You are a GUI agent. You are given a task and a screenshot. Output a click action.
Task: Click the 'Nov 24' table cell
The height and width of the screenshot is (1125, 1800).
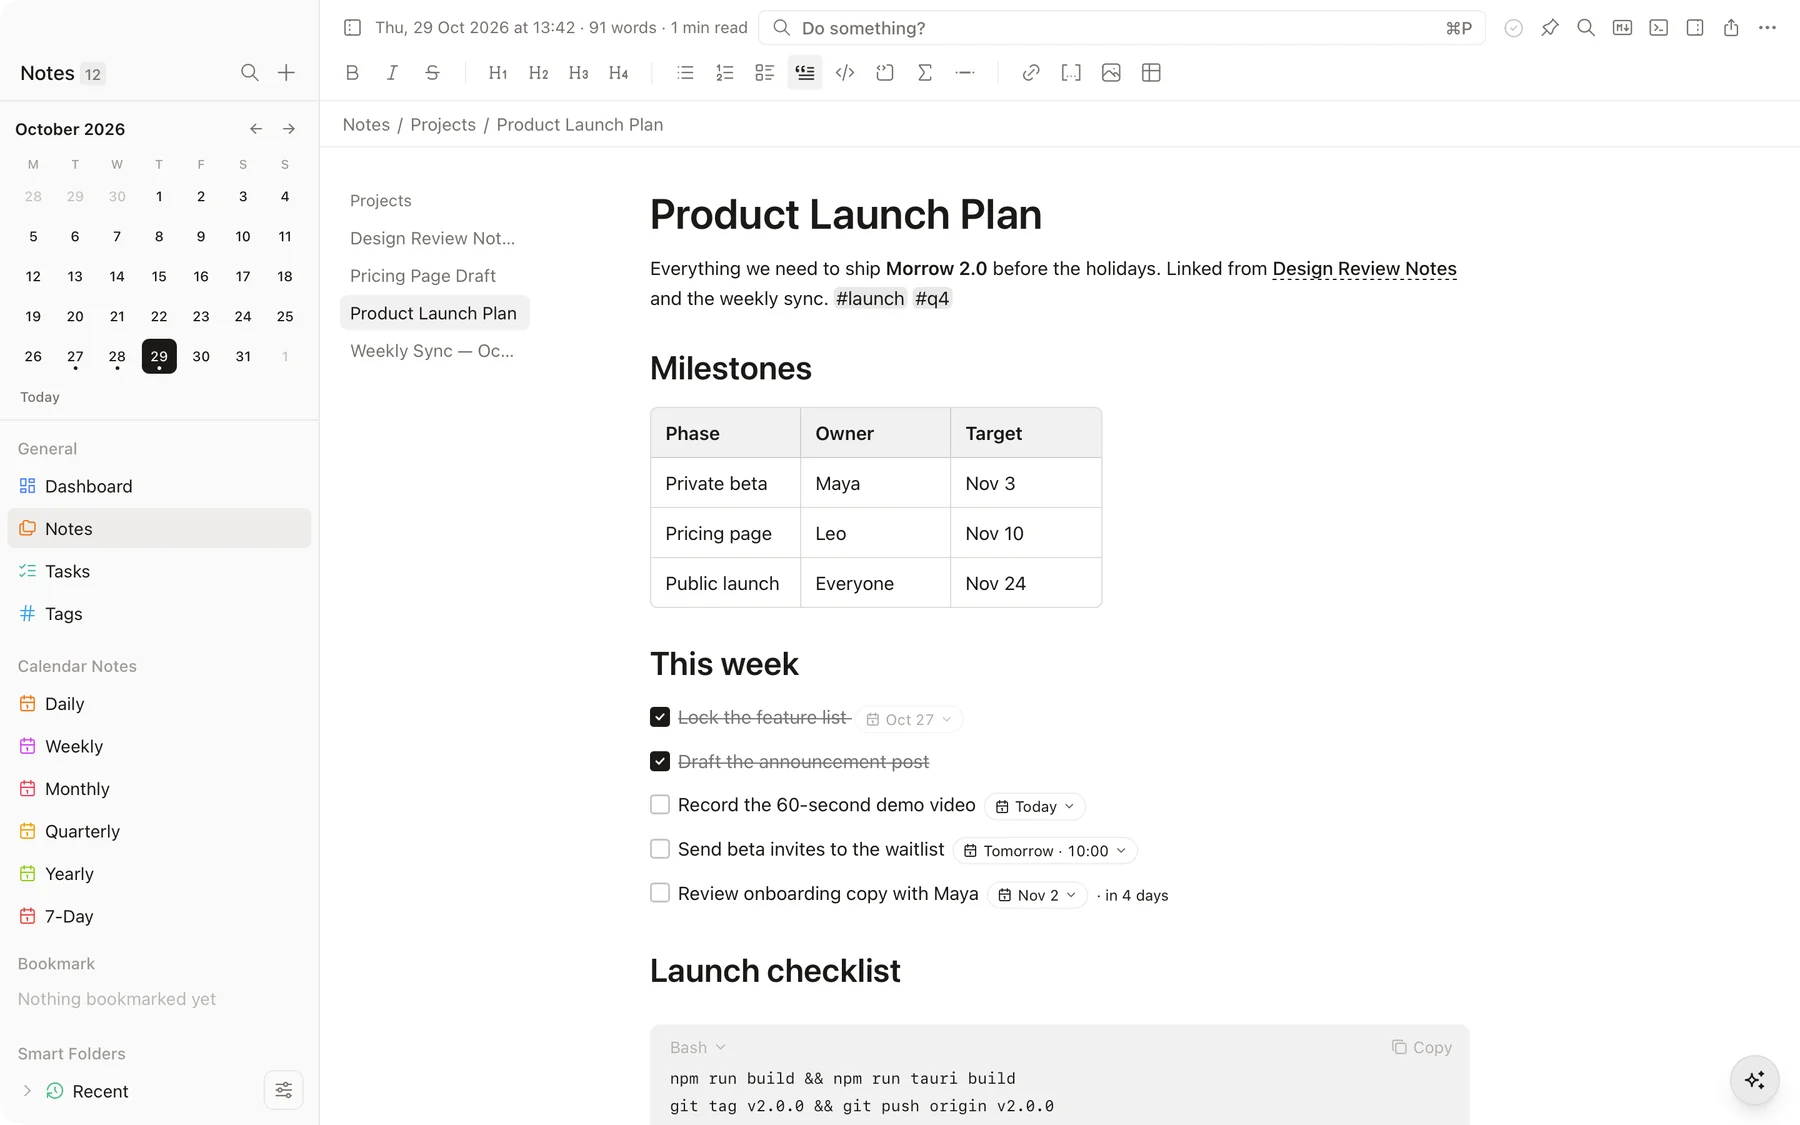pos(1026,583)
